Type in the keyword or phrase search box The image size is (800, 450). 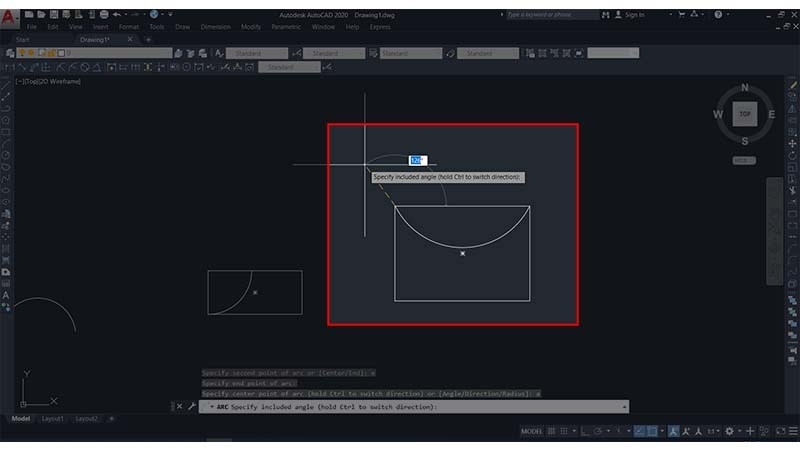point(552,15)
